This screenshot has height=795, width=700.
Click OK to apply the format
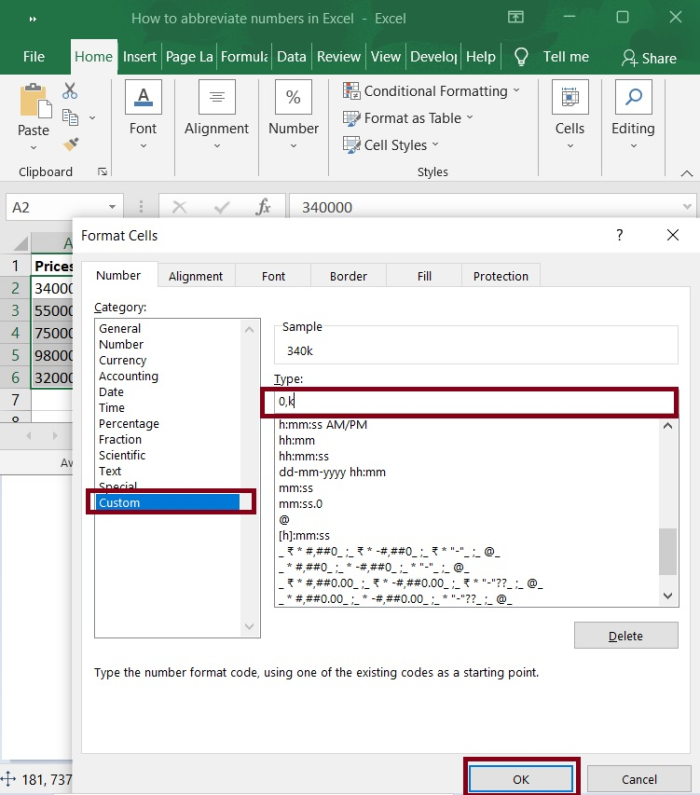(520, 779)
